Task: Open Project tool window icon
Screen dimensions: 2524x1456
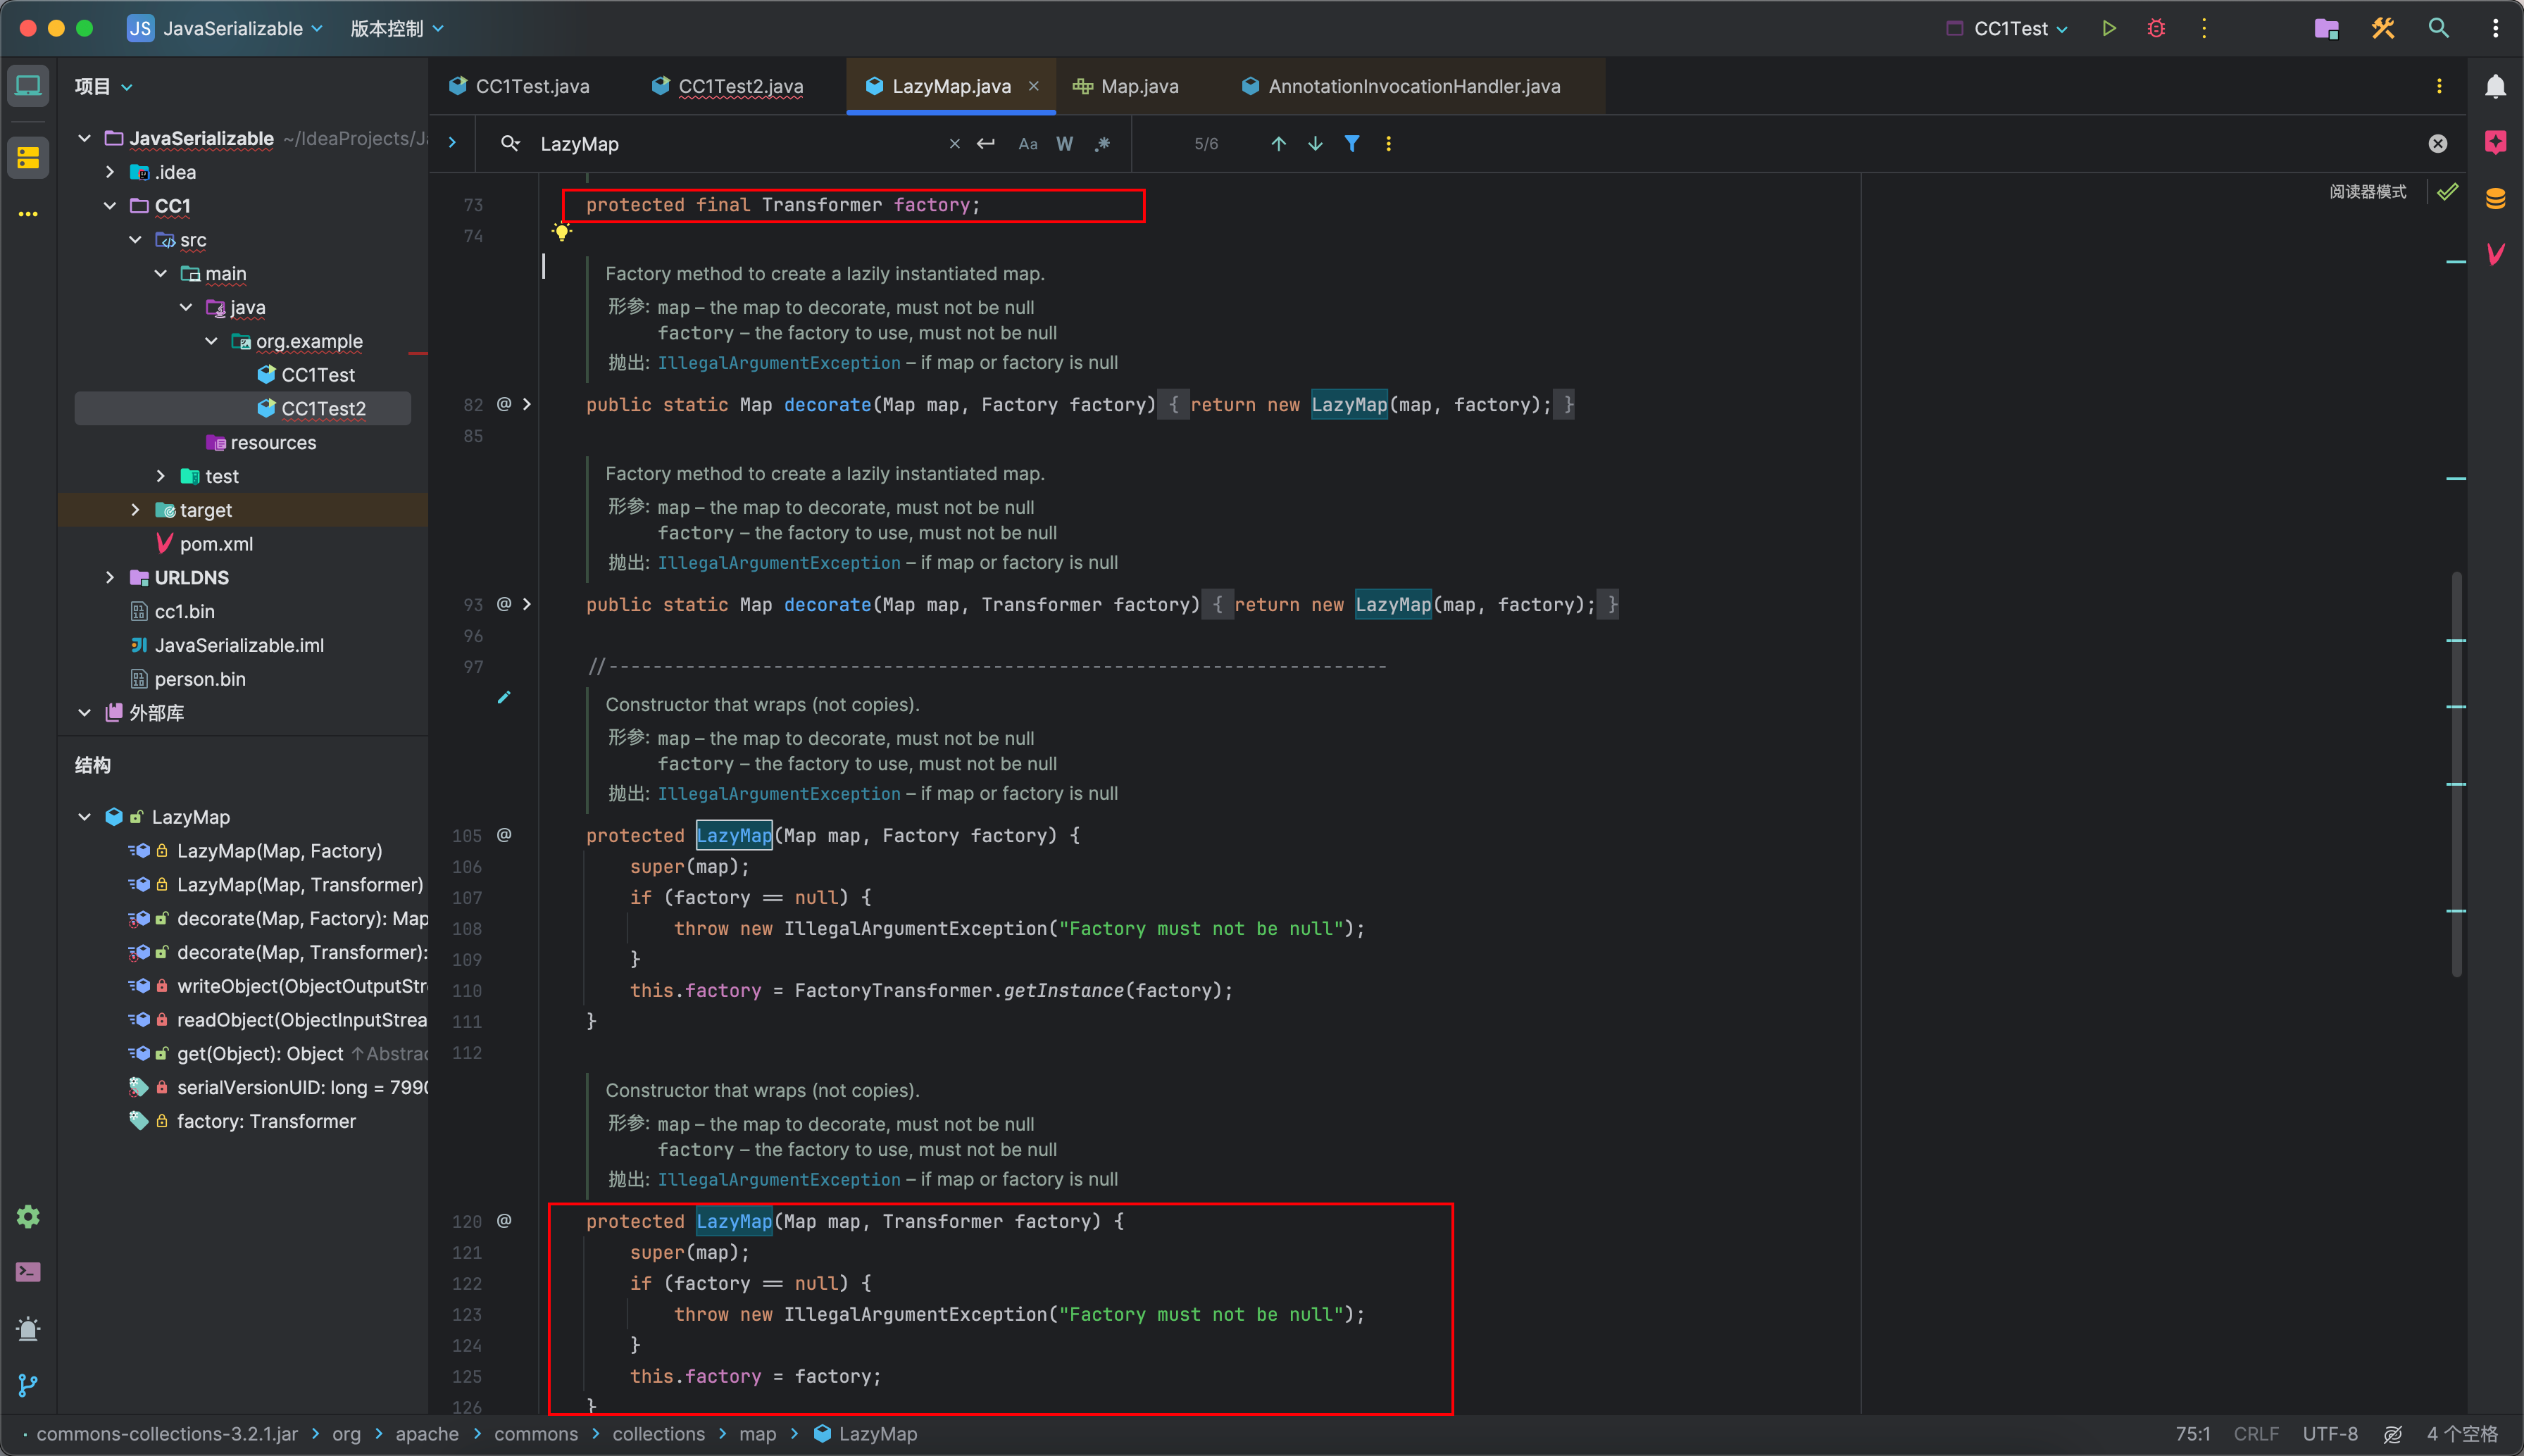Action: click(28, 86)
